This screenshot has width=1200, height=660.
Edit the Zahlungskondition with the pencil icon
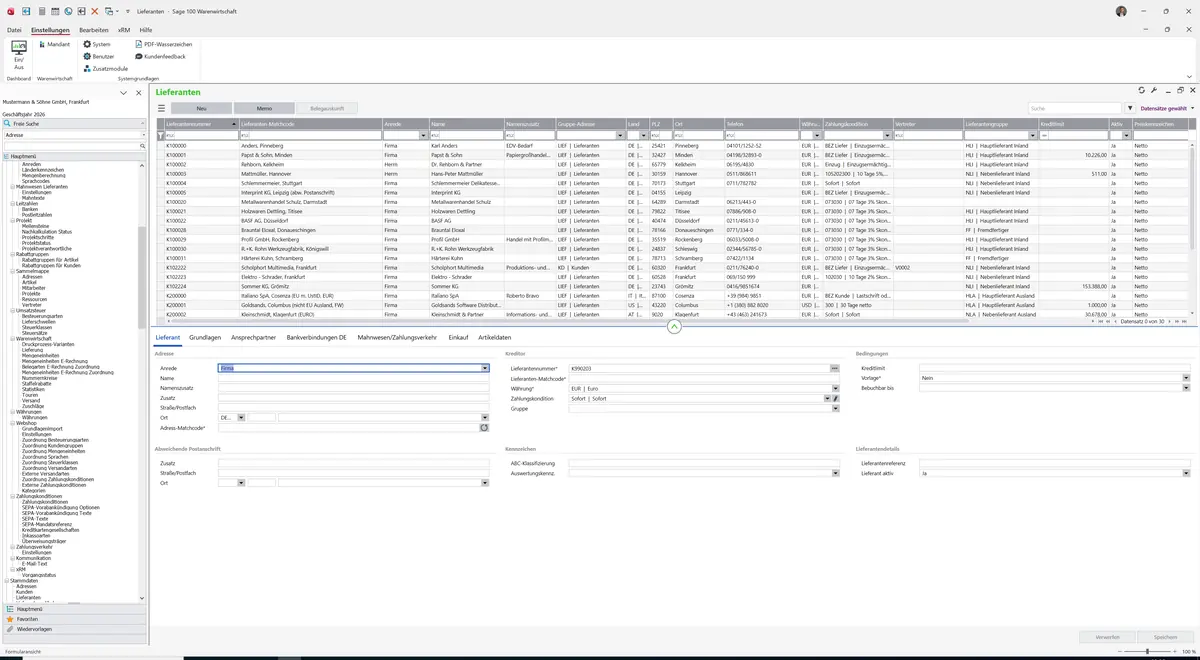coord(835,398)
